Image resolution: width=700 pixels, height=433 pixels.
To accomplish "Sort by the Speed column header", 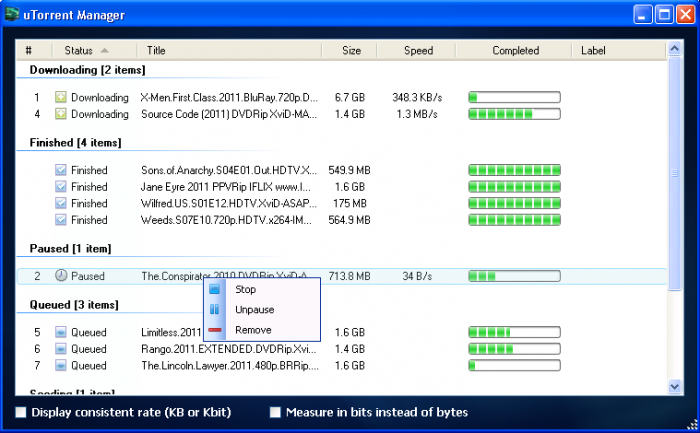I will [x=417, y=50].
